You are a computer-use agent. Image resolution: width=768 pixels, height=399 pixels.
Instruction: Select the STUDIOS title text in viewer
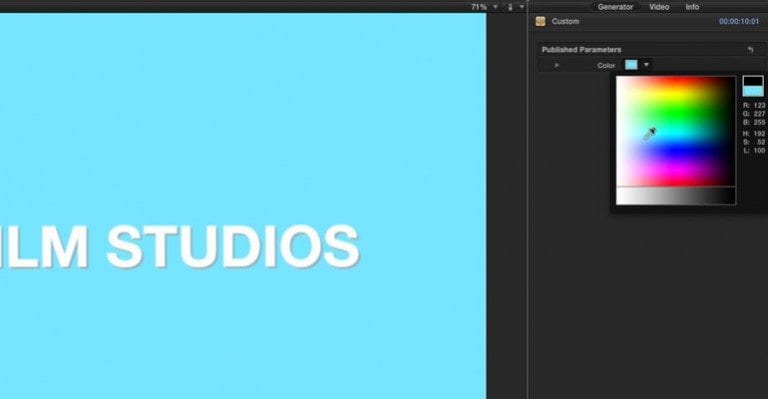click(233, 246)
